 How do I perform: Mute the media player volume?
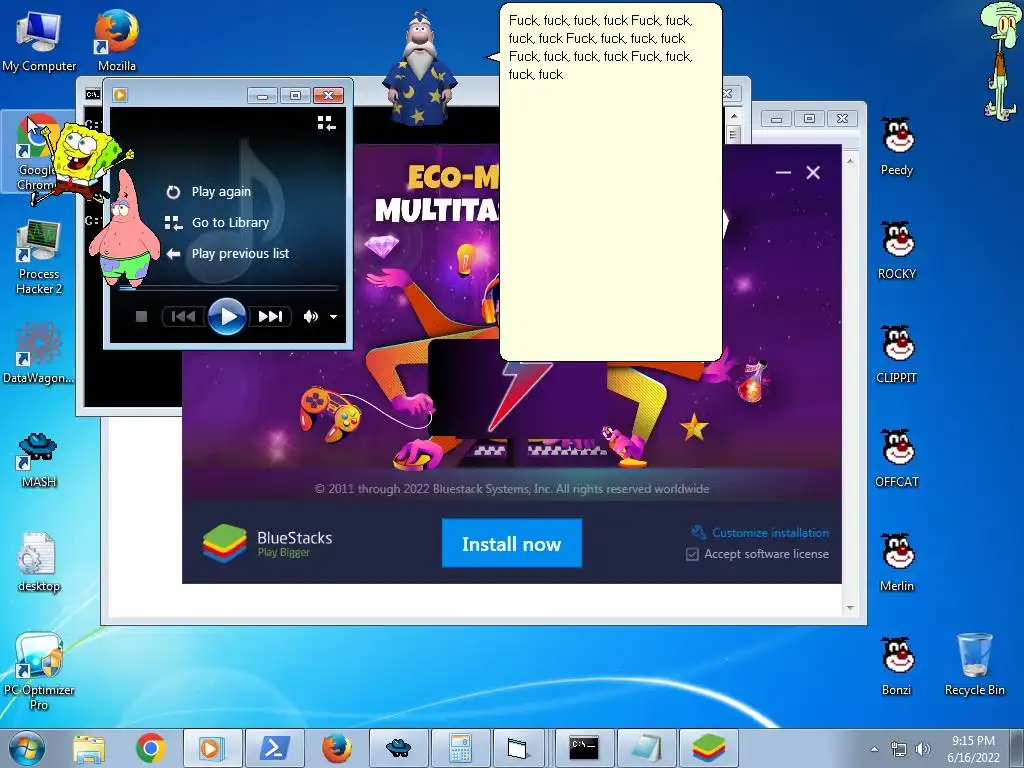tap(311, 317)
